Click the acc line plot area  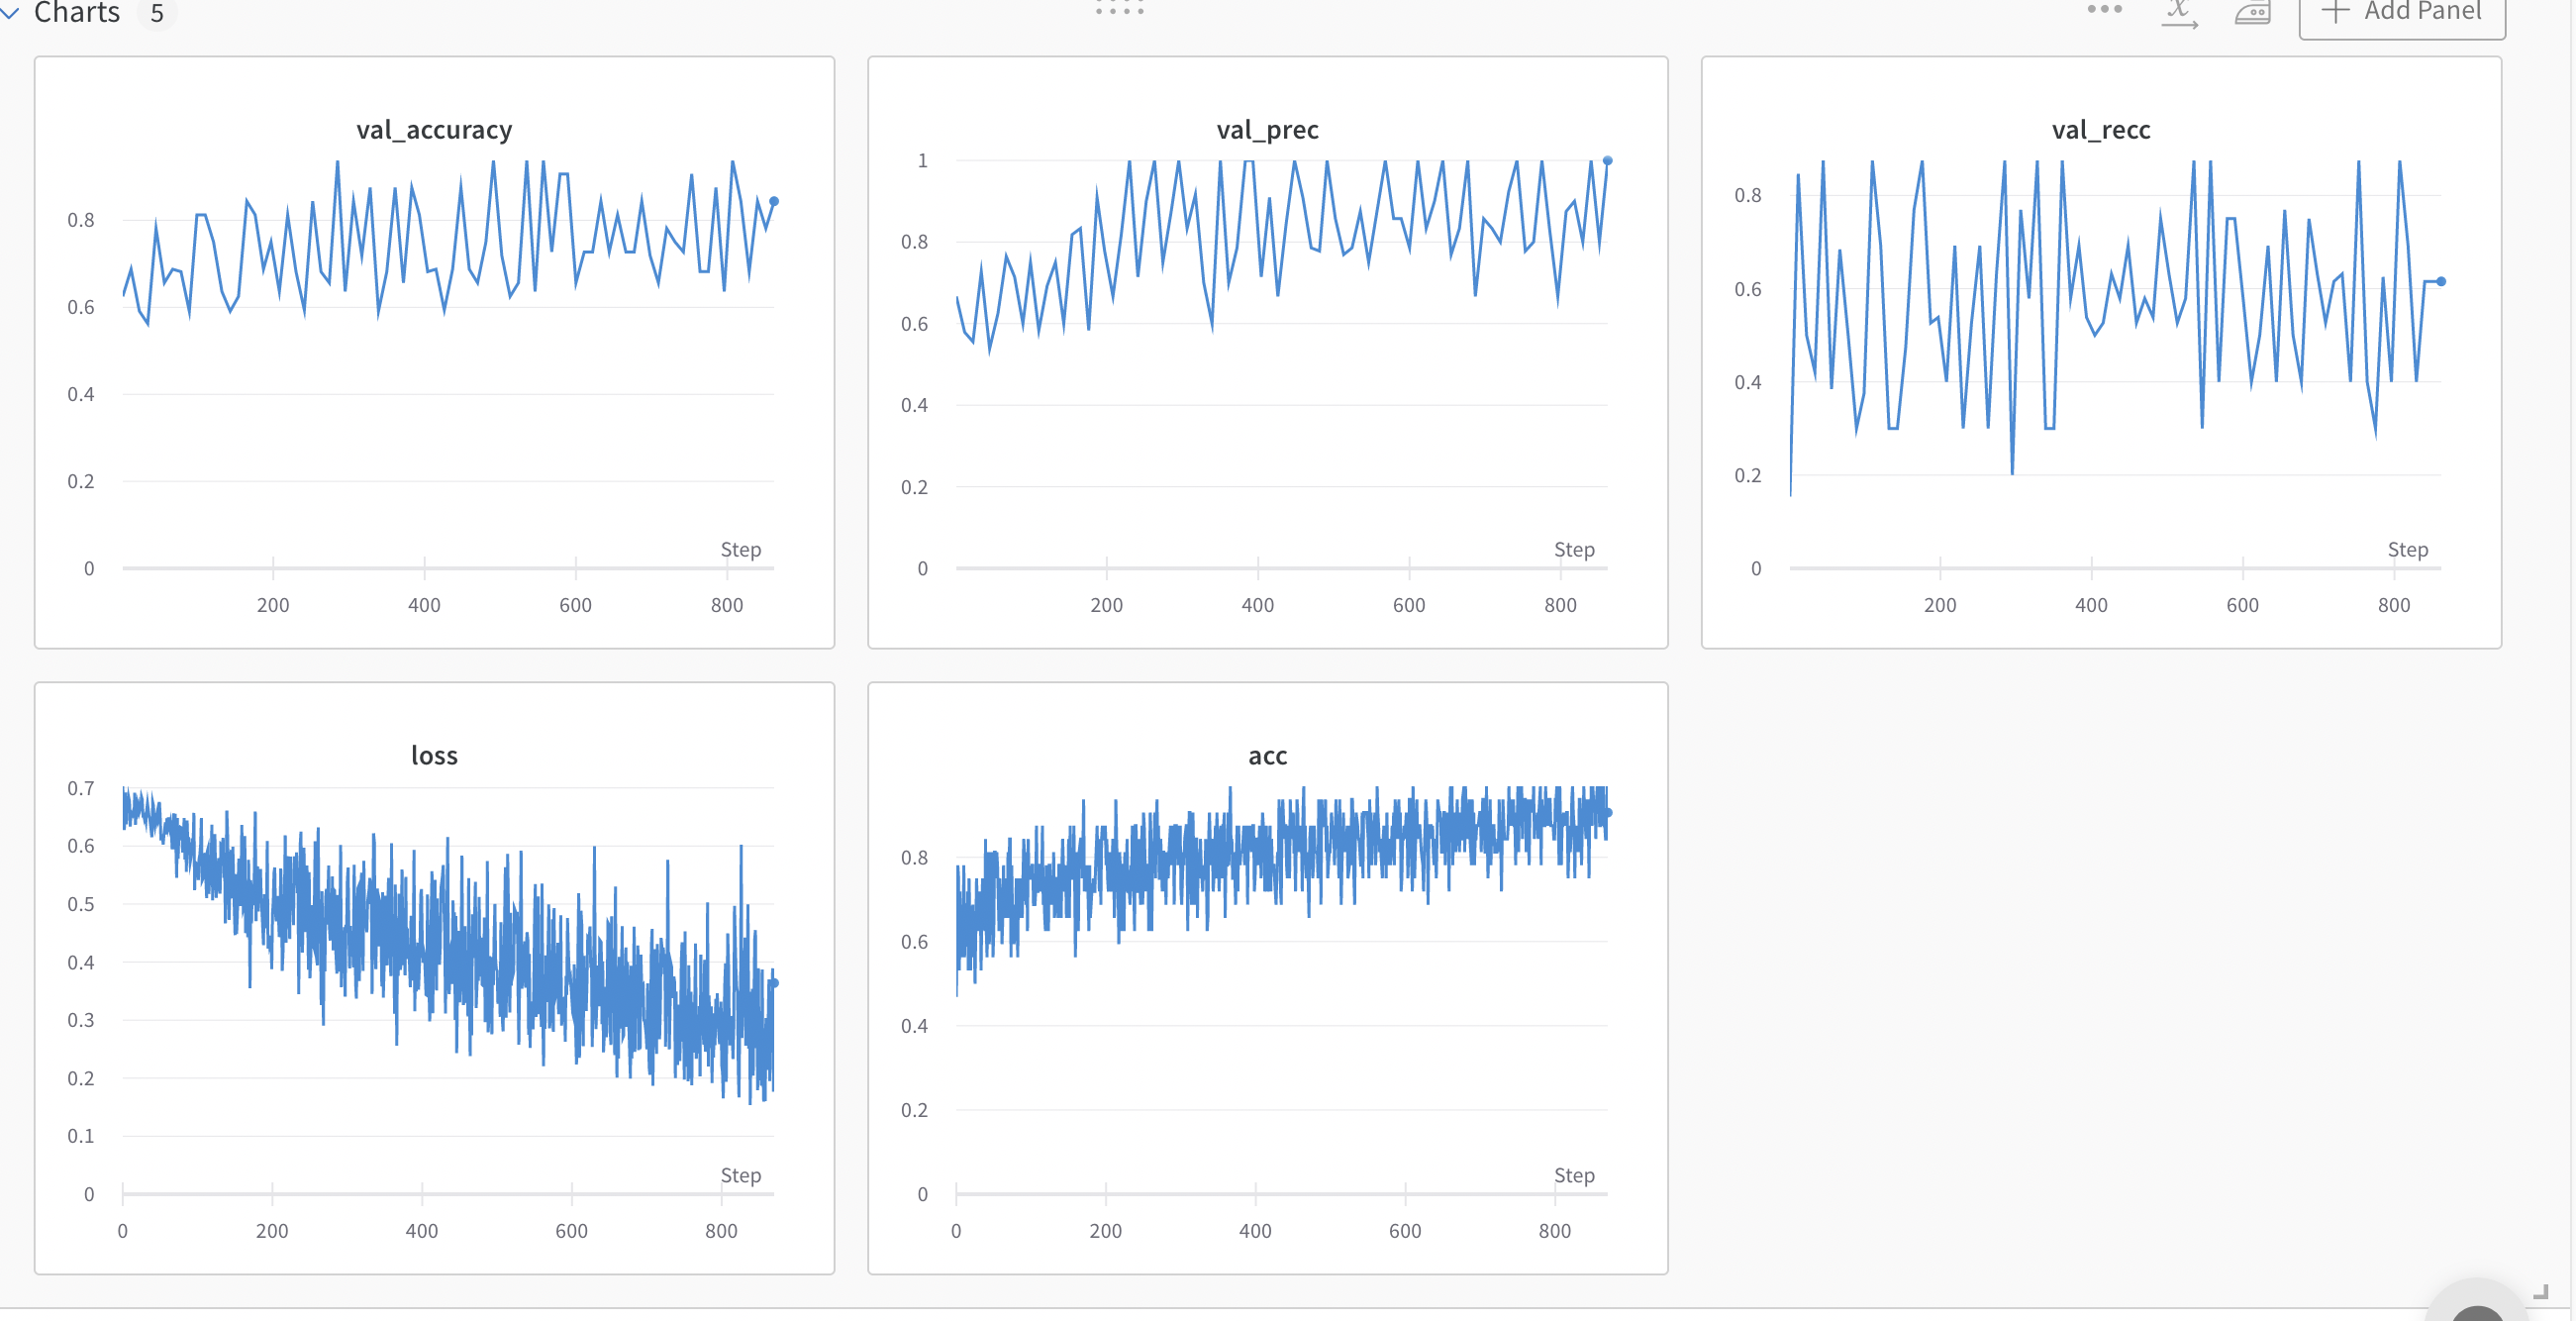click(x=1281, y=990)
